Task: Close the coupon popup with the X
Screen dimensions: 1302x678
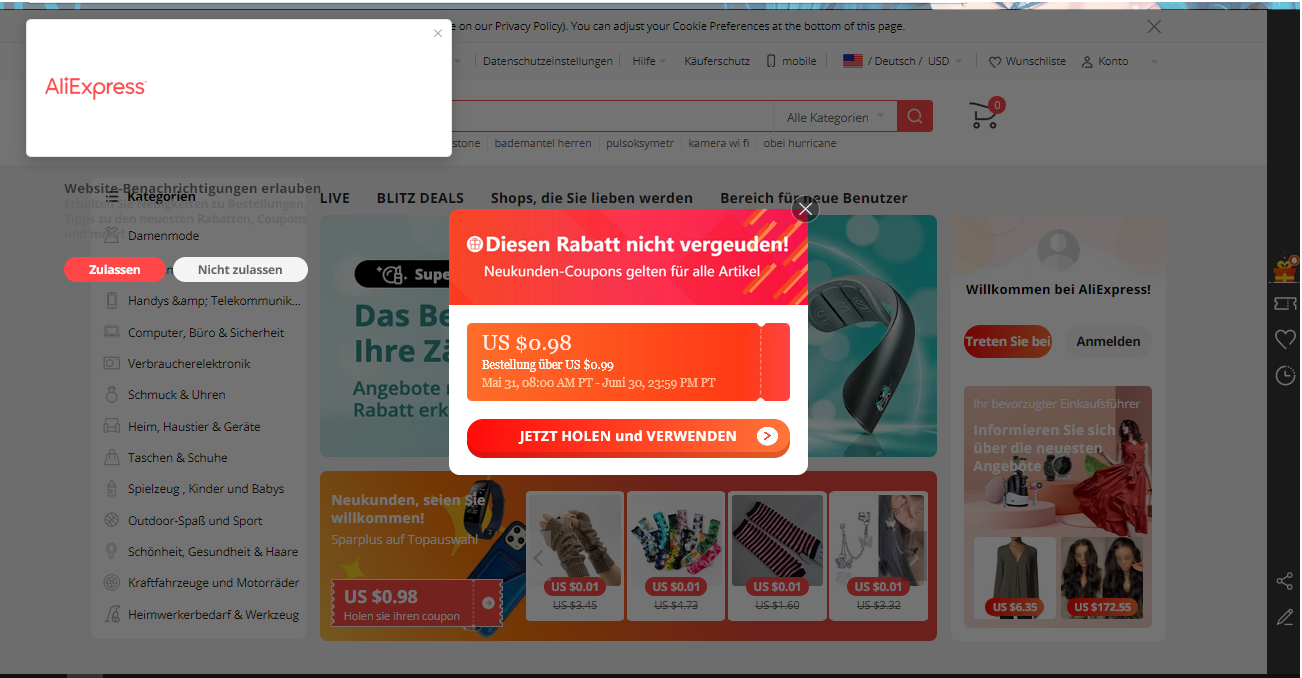Action: tap(805, 209)
